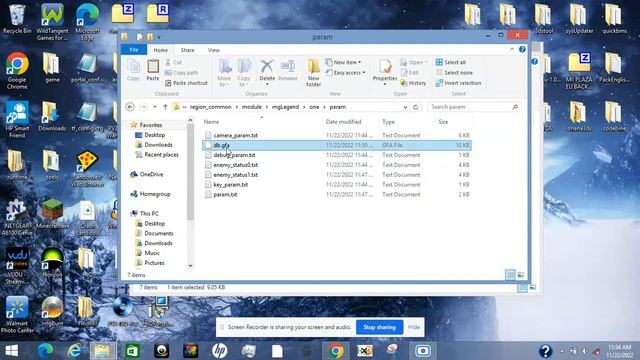Click the mgLegend breadcrumb segment
Viewport: 640px width, 360px height.
tap(285, 107)
